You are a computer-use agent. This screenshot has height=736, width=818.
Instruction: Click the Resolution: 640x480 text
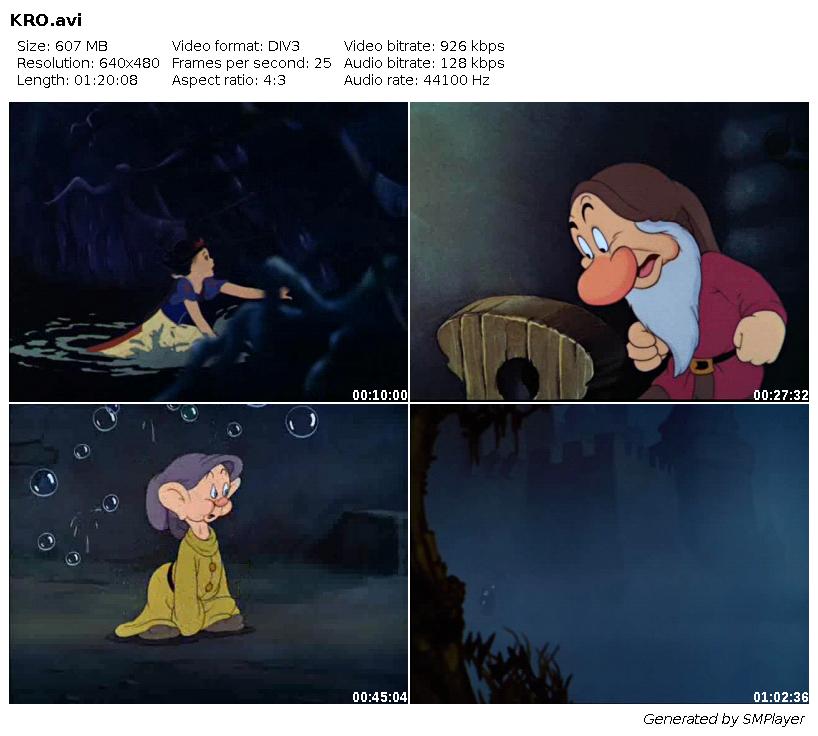tap(88, 63)
